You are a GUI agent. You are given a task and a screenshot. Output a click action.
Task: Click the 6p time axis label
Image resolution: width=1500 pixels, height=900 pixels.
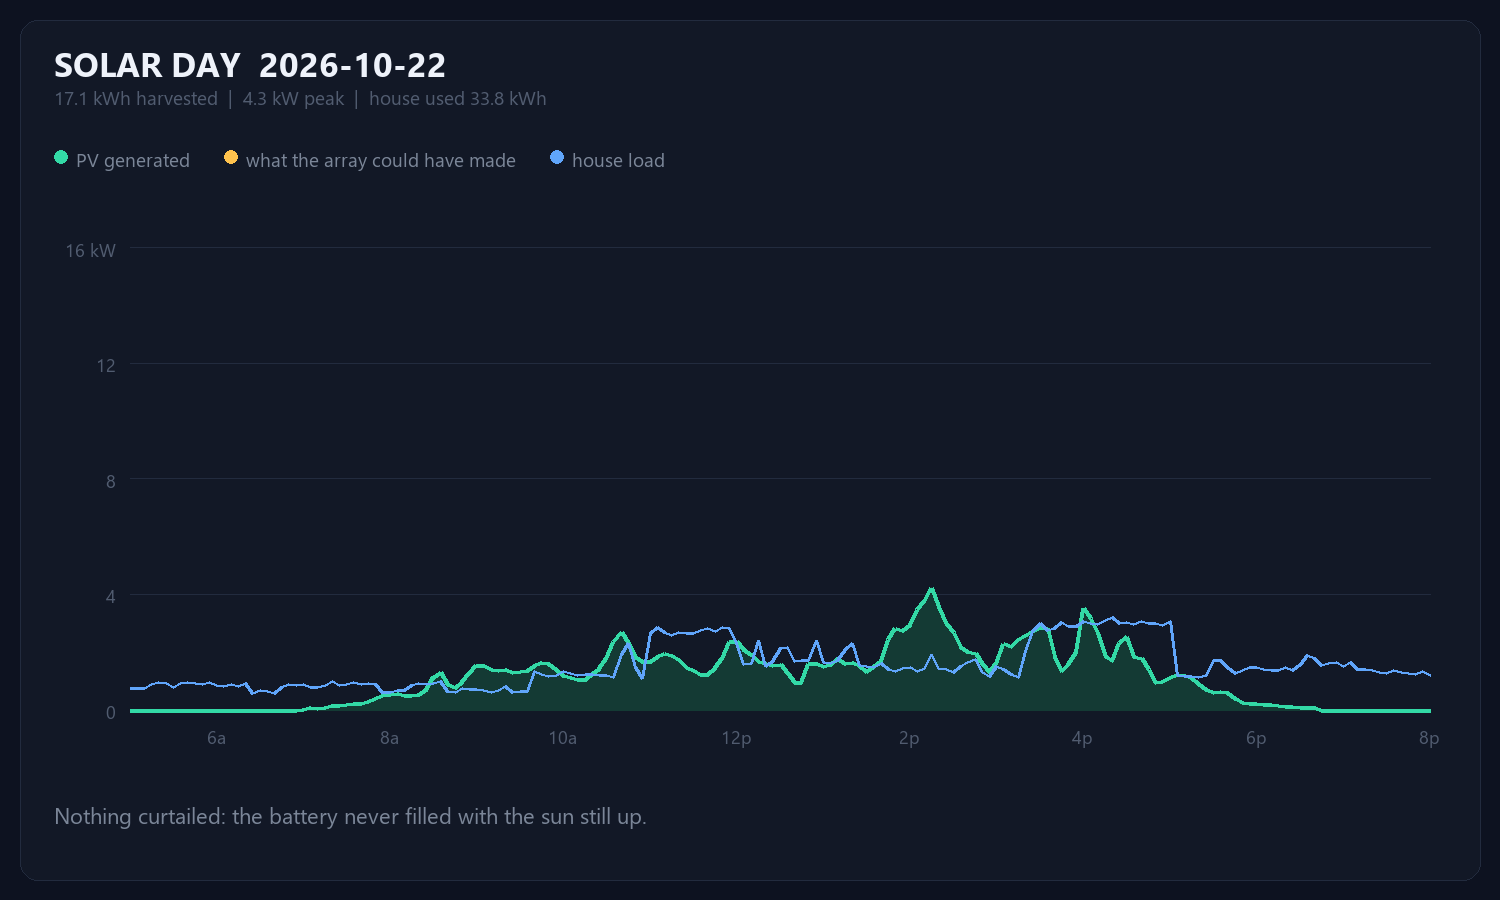1256,739
